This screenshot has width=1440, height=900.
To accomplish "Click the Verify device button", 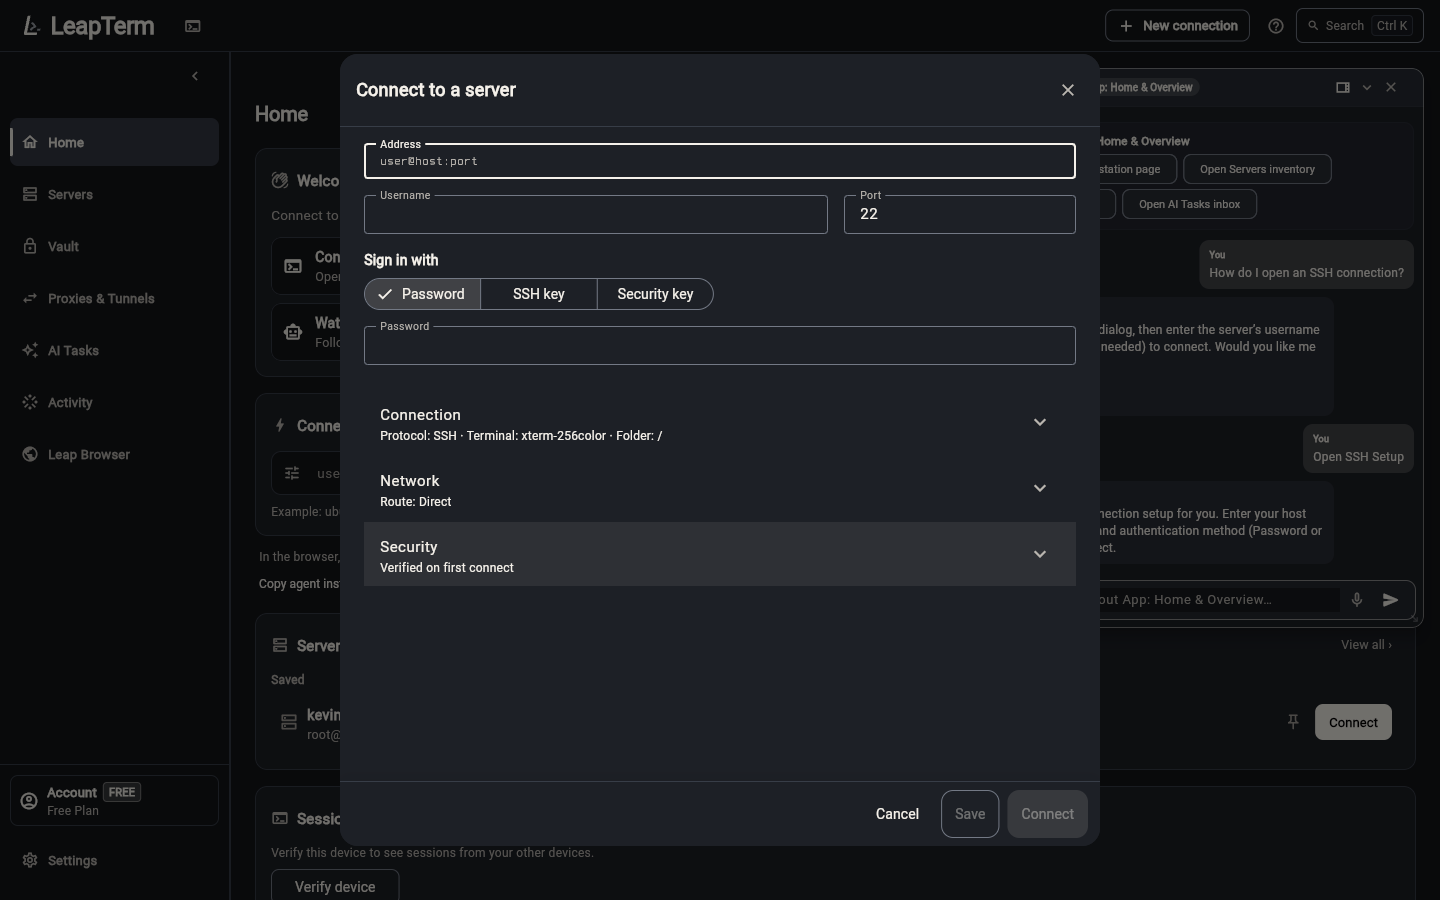I will [335, 885].
